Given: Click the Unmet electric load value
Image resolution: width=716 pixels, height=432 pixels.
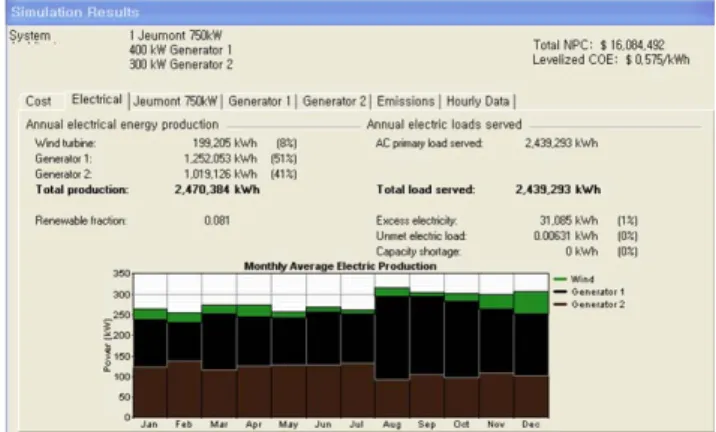Looking at the screenshot, I should click(x=566, y=236).
